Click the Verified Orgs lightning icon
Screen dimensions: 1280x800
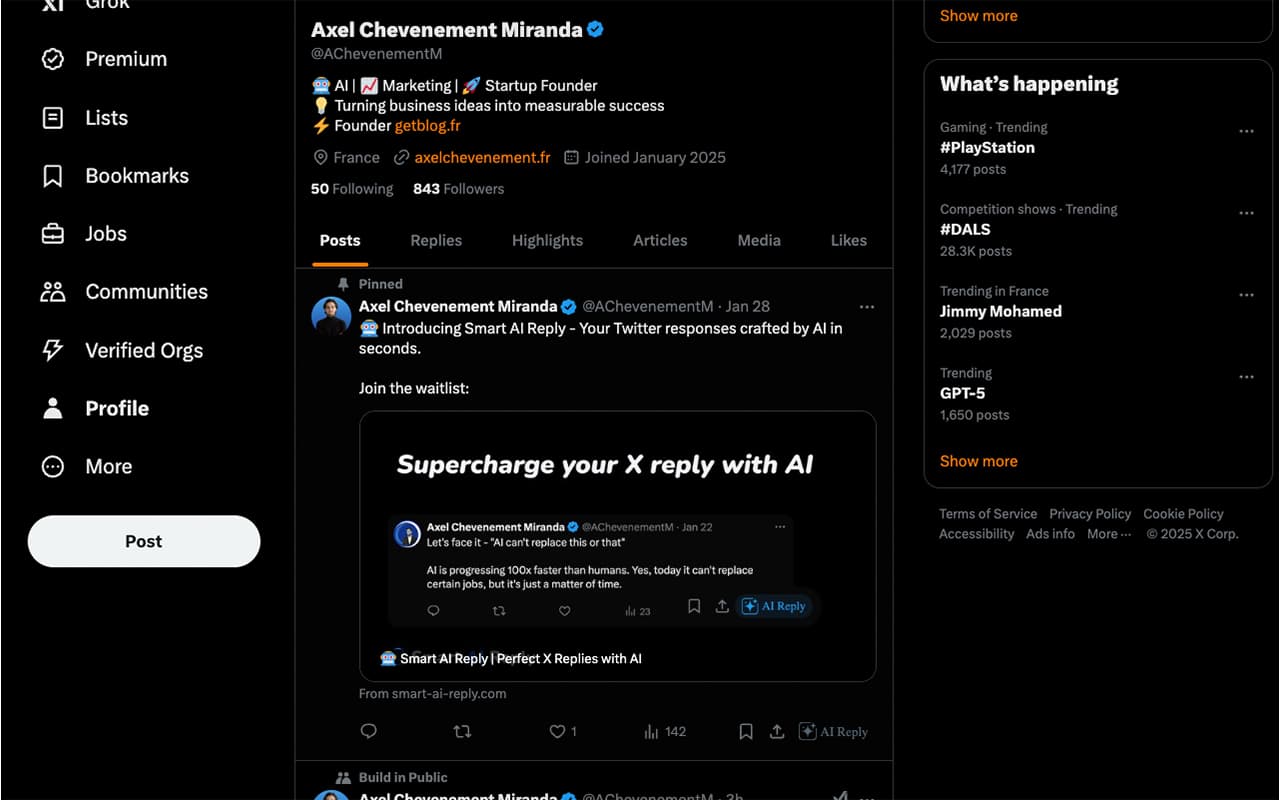[52, 350]
